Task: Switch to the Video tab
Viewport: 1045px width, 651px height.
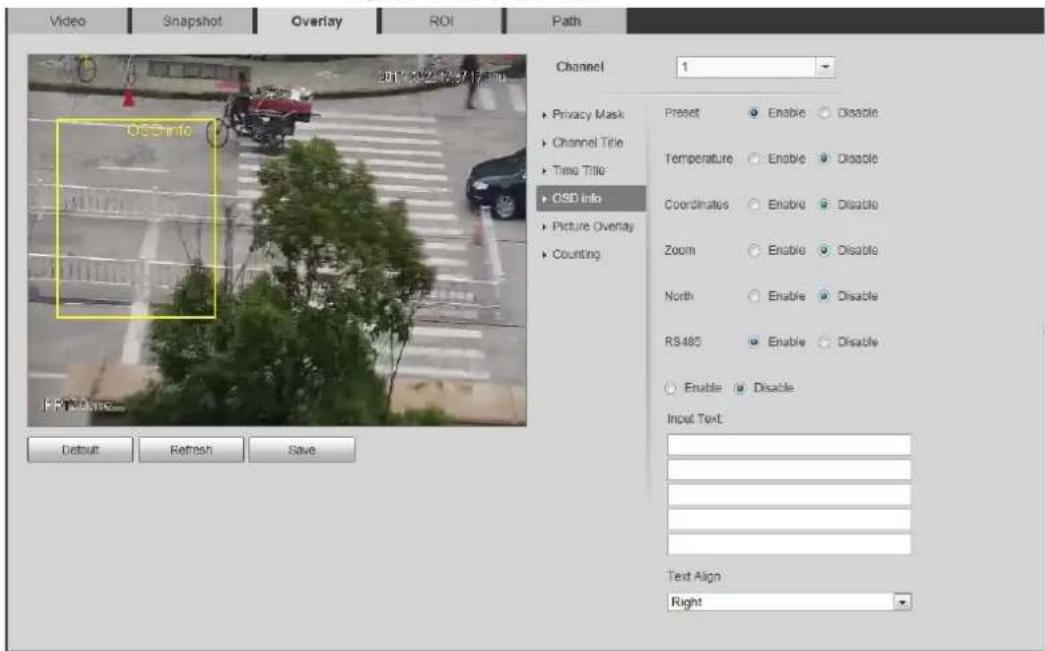Action: tap(67, 21)
